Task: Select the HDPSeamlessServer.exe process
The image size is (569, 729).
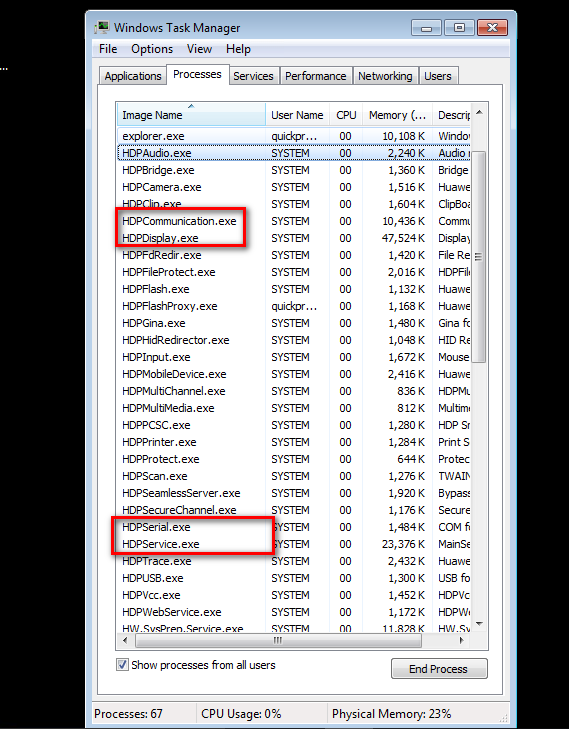Action: point(294,493)
